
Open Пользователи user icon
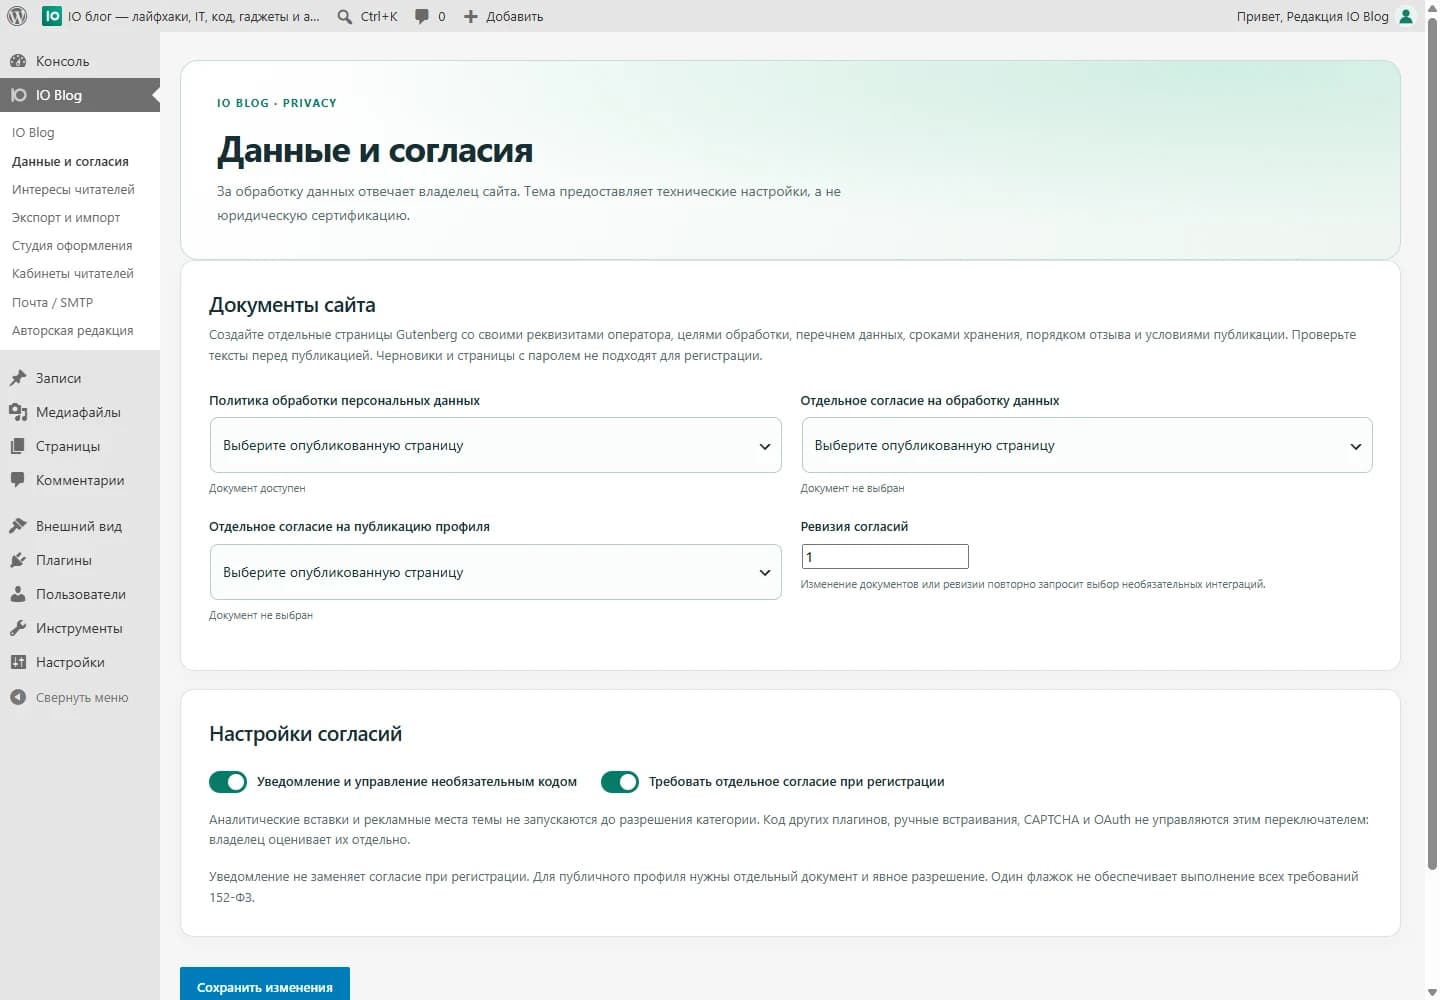[x=18, y=594]
